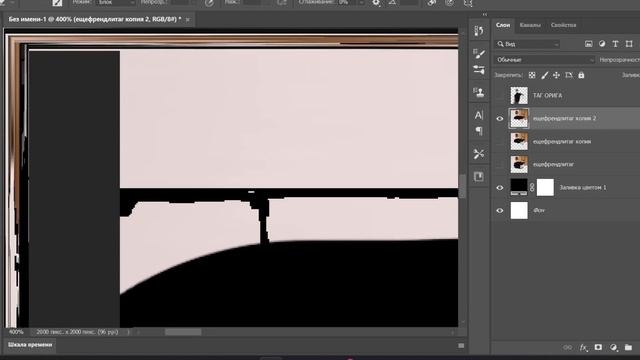Screen dimensions: 640x360
Task: Click the black fill color swatch thumbnail
Action: click(519, 187)
